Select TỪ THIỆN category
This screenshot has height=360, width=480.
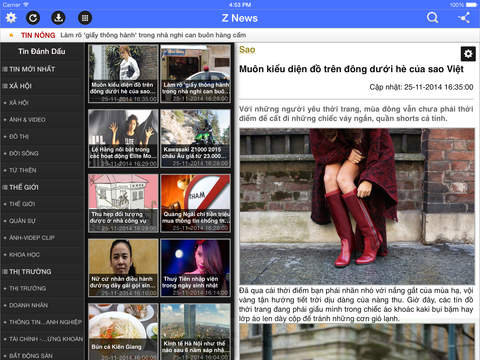click(42, 170)
